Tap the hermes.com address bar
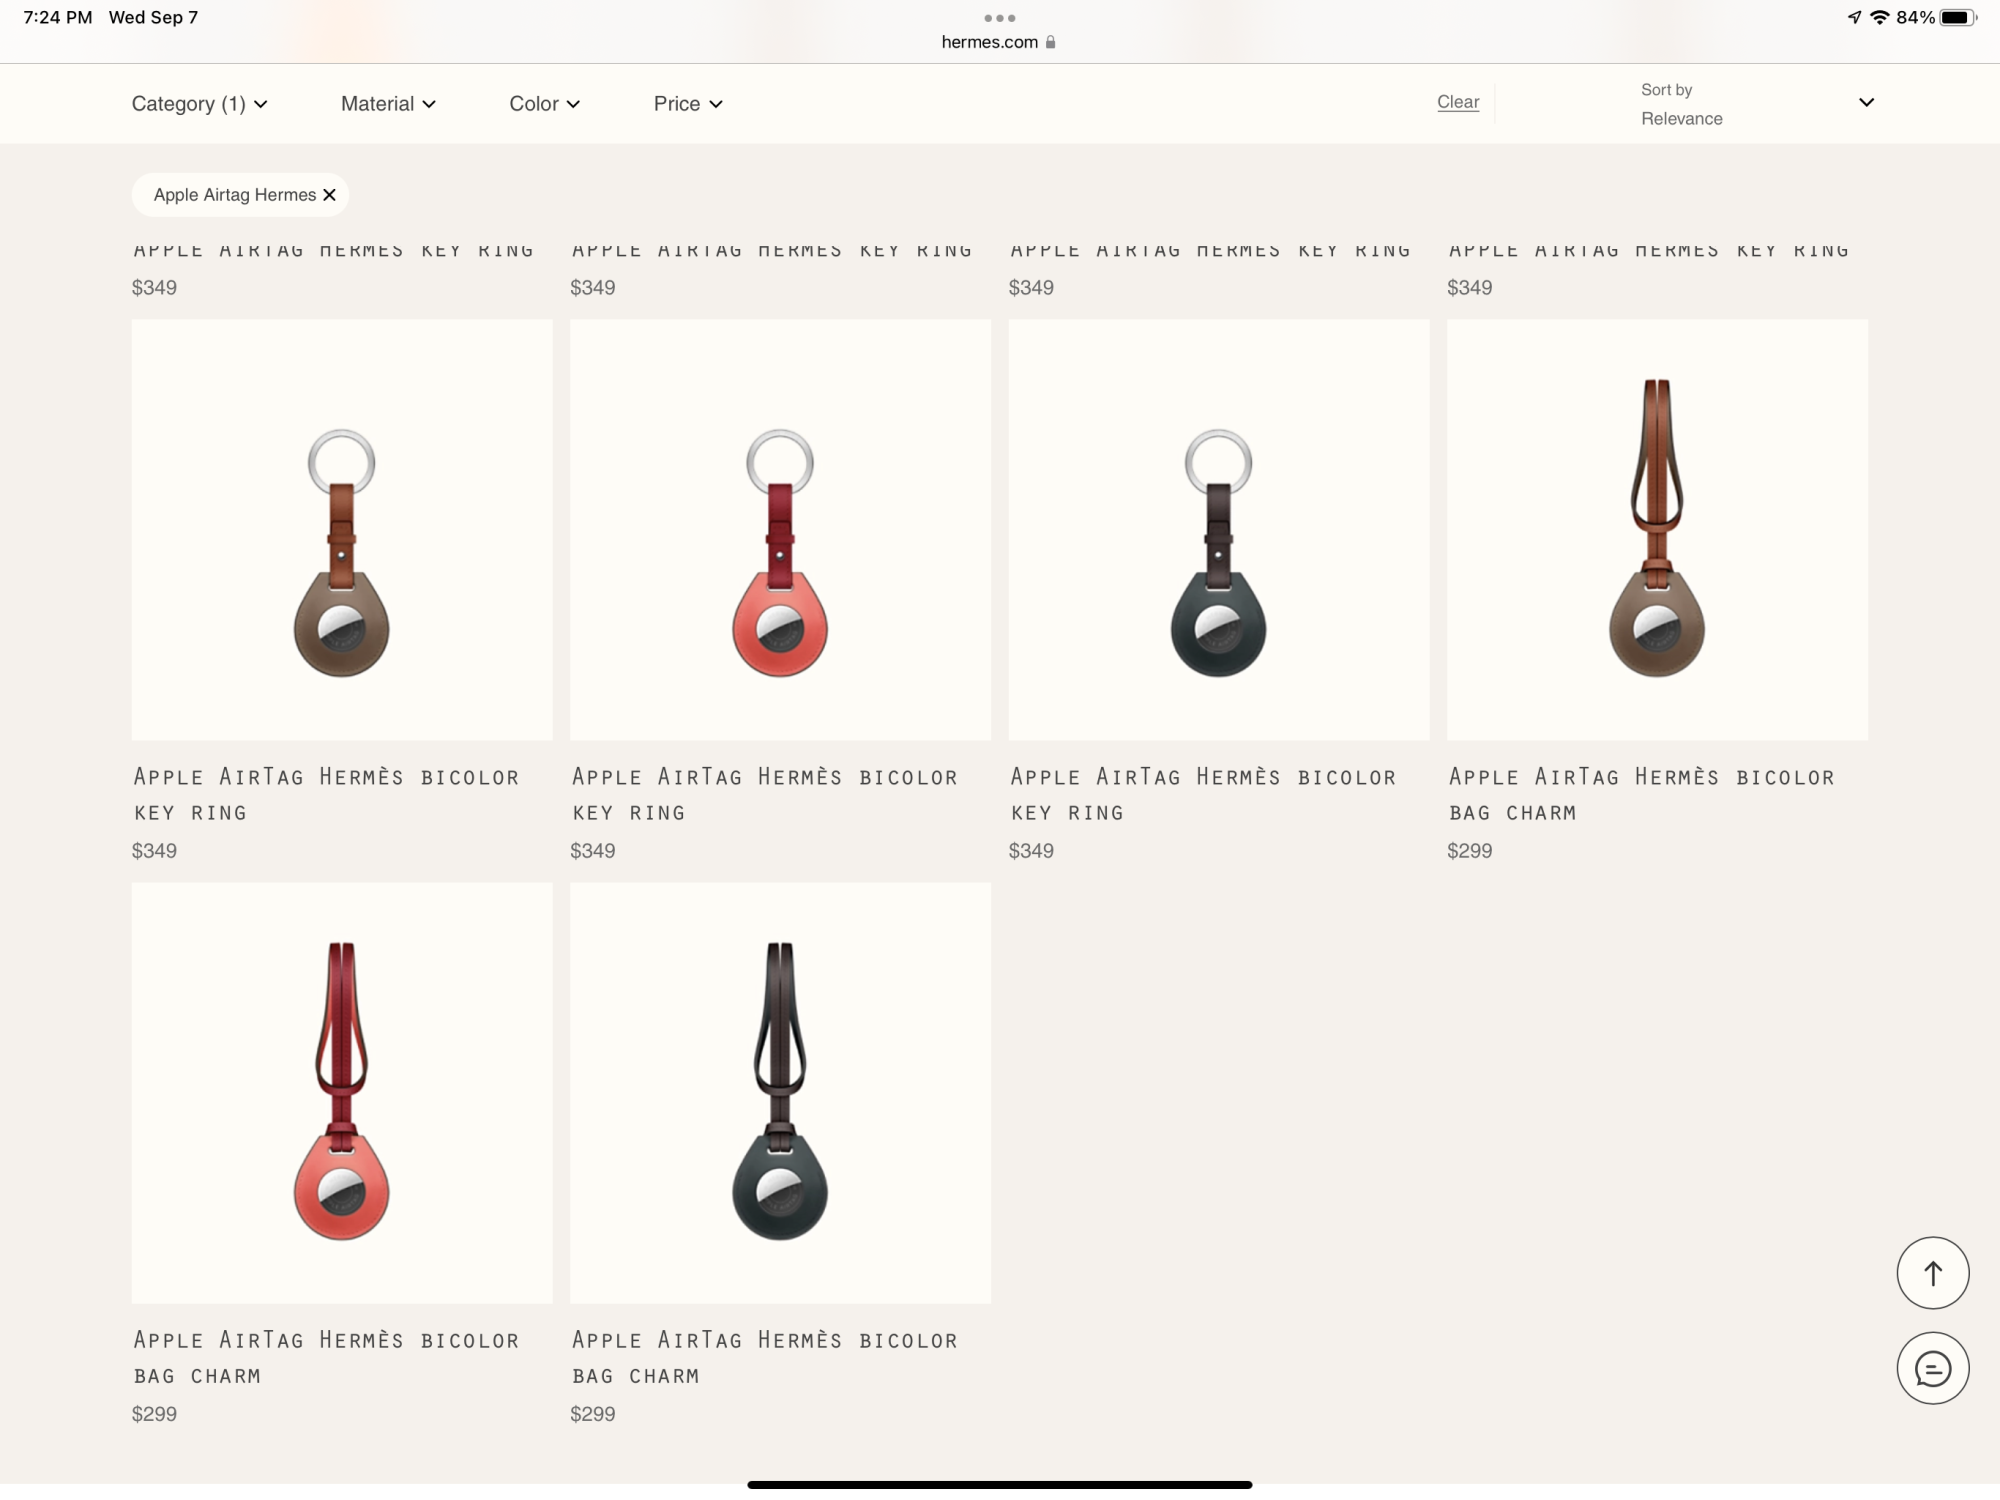The height and width of the screenshot is (1500, 2000). coord(990,42)
